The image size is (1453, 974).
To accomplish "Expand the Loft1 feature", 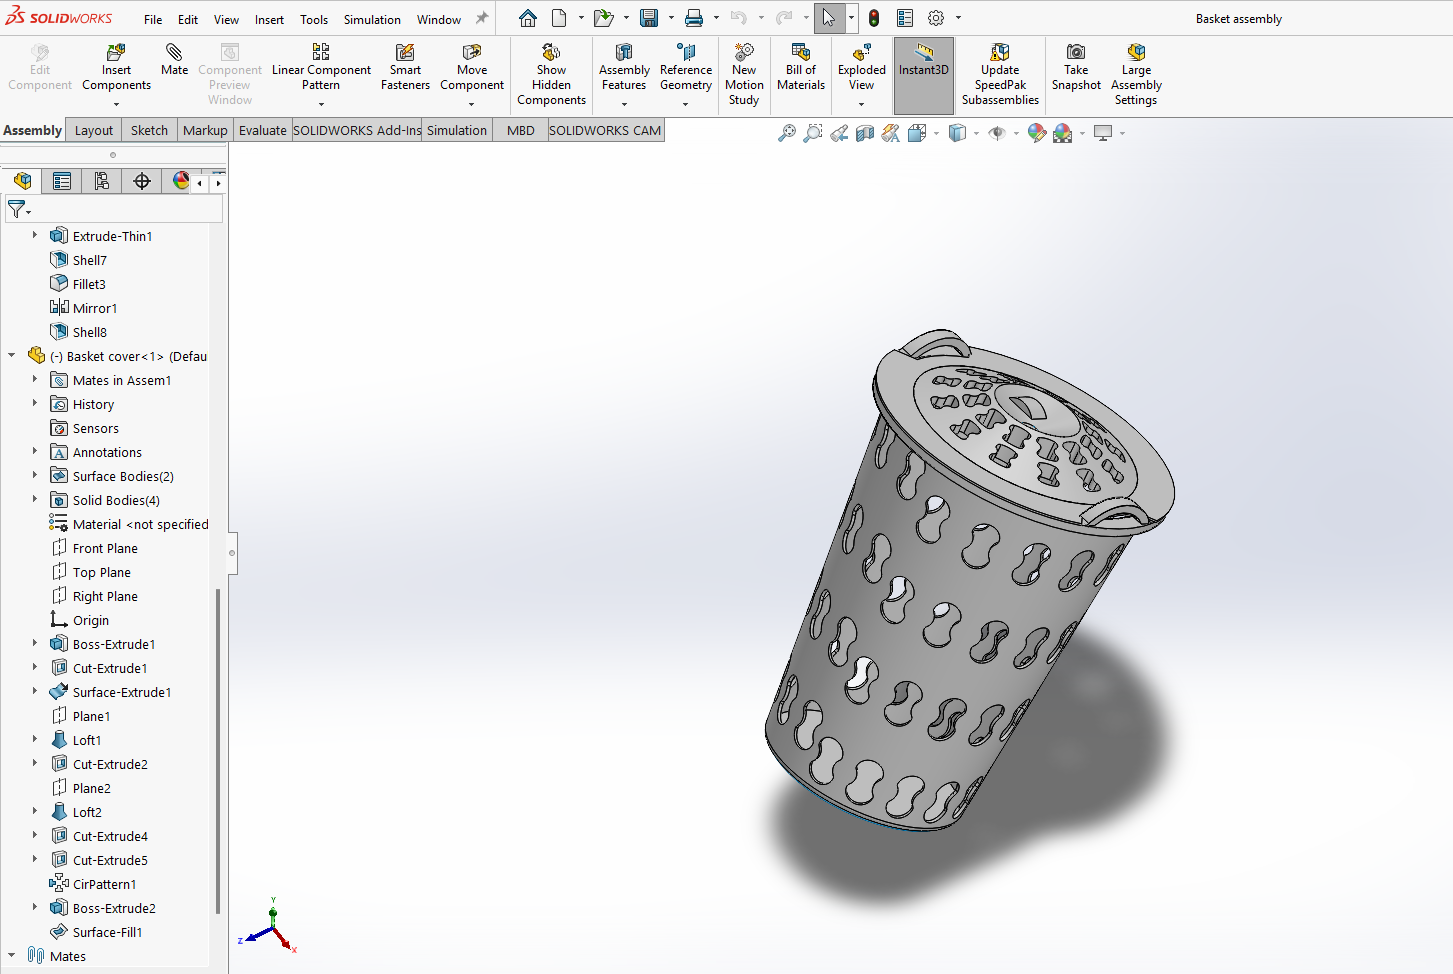I will pos(34,740).
